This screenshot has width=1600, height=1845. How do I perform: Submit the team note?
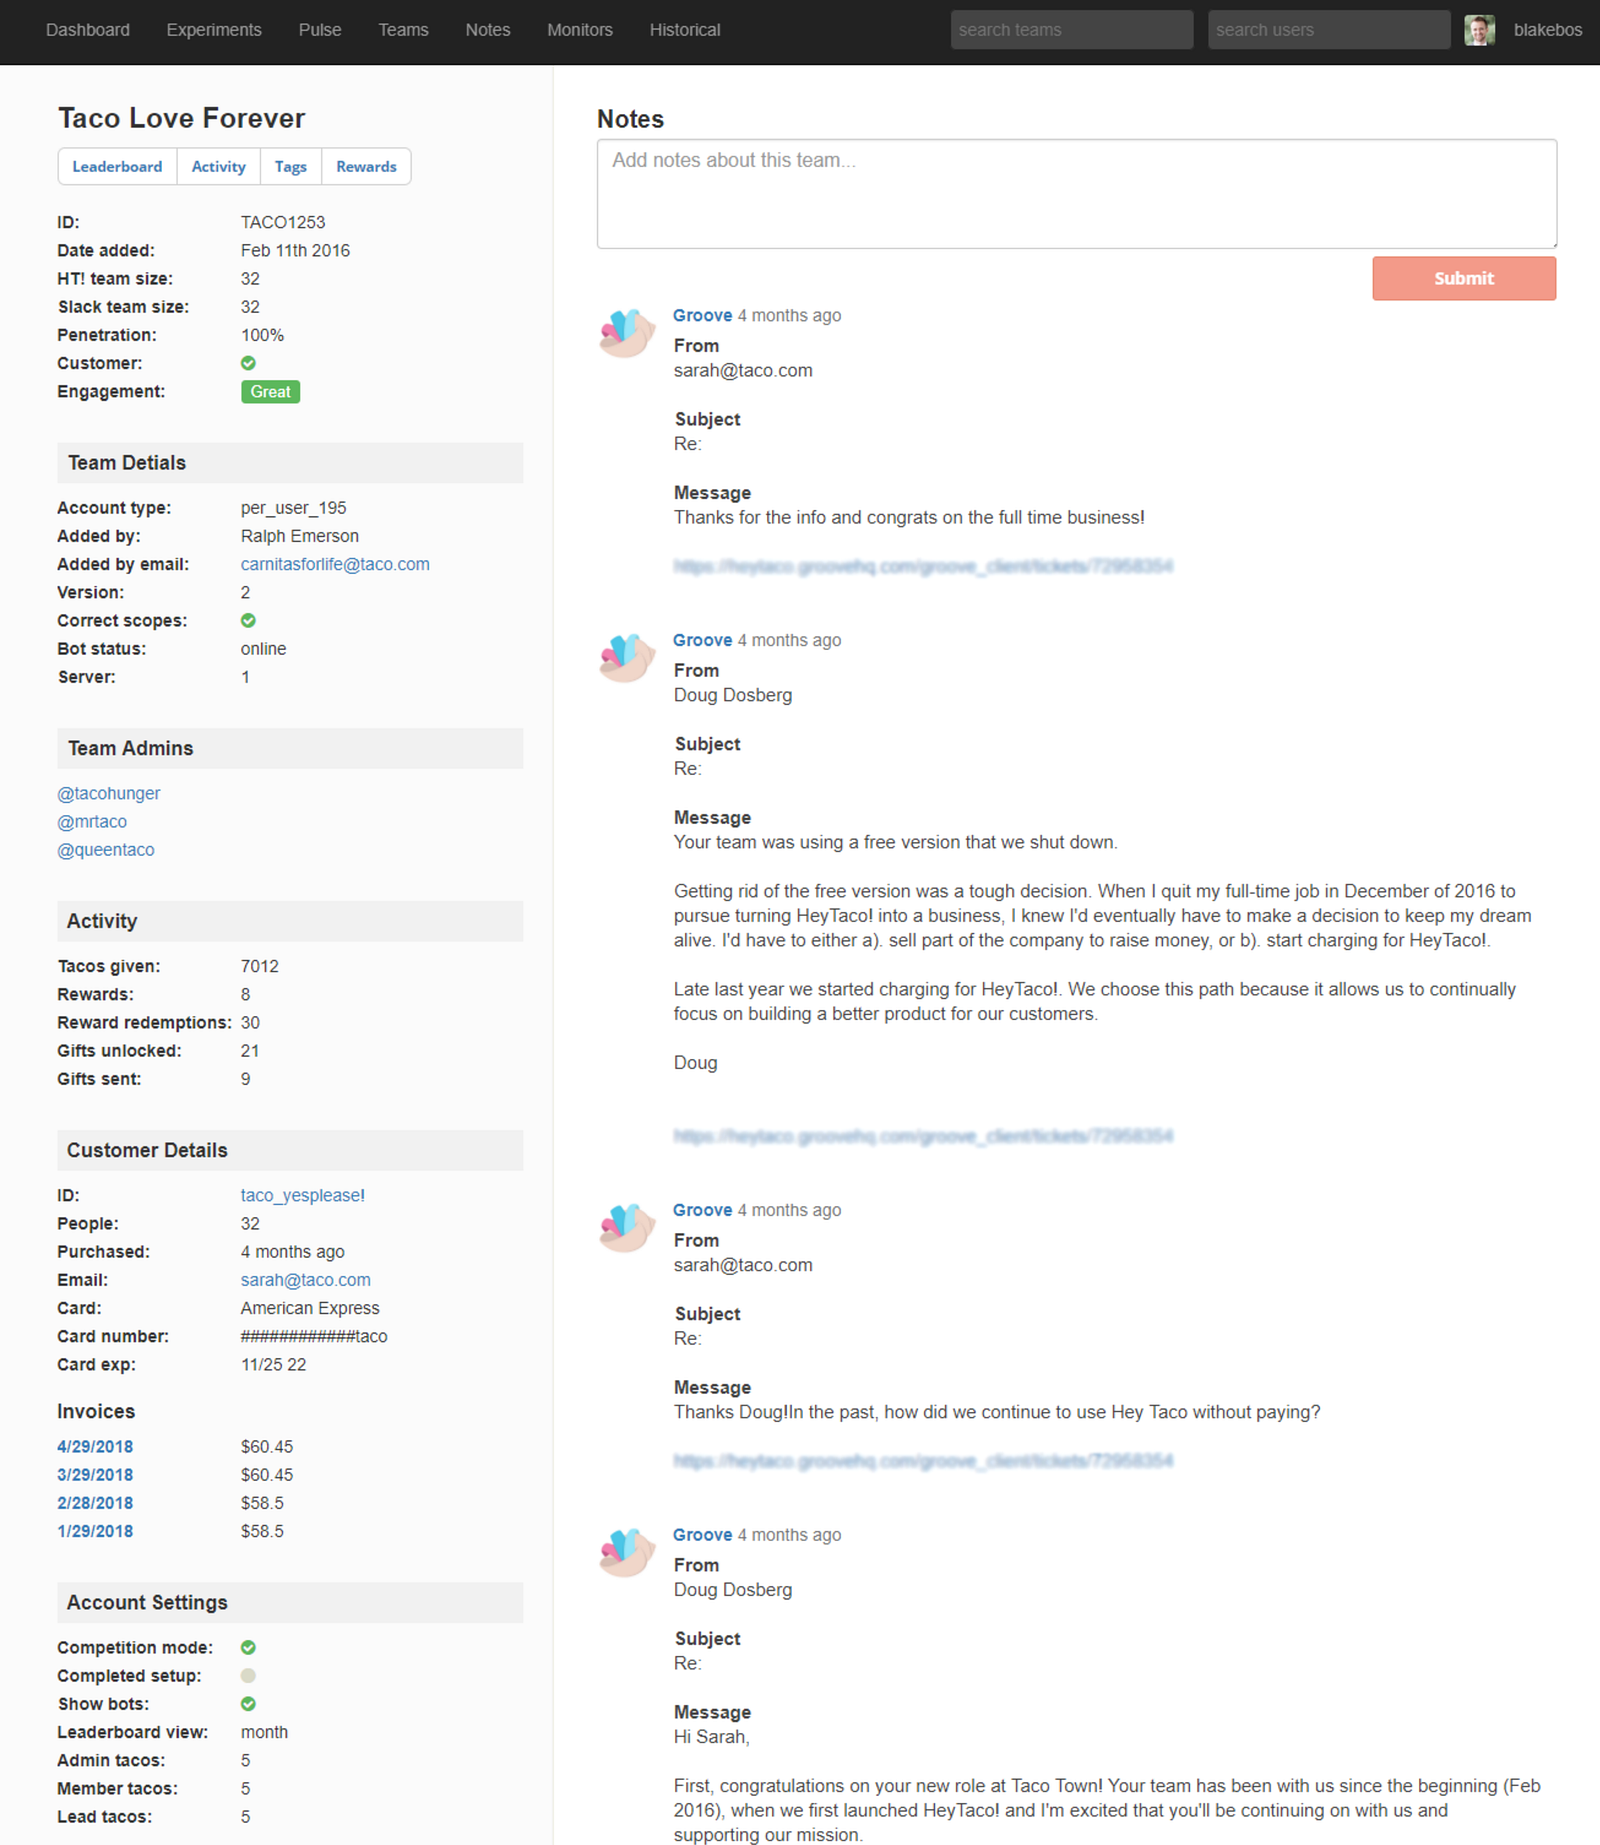[1464, 278]
